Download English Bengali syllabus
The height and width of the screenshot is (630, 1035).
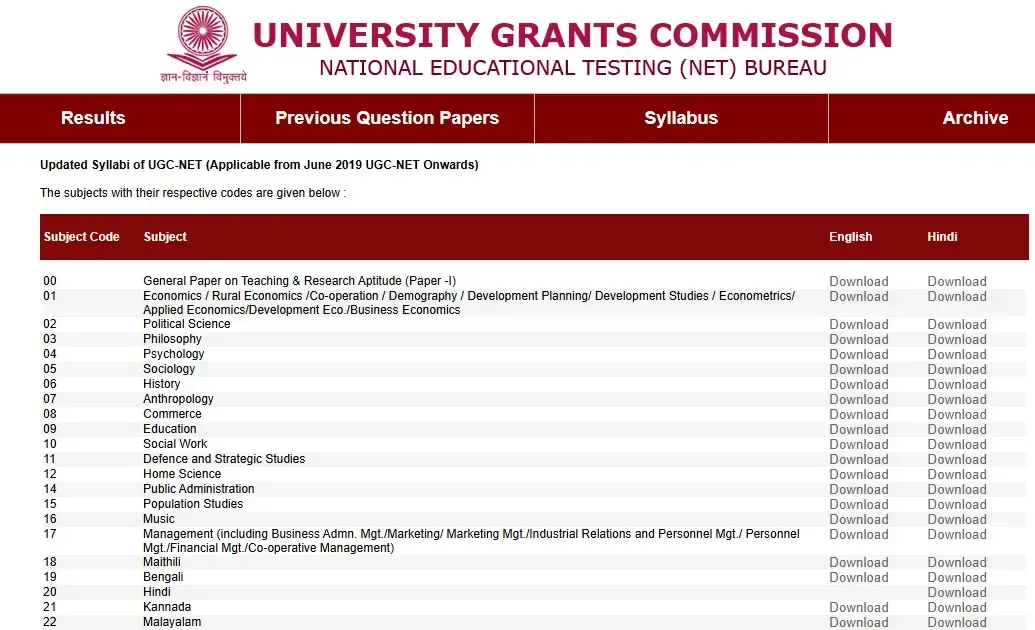859,578
